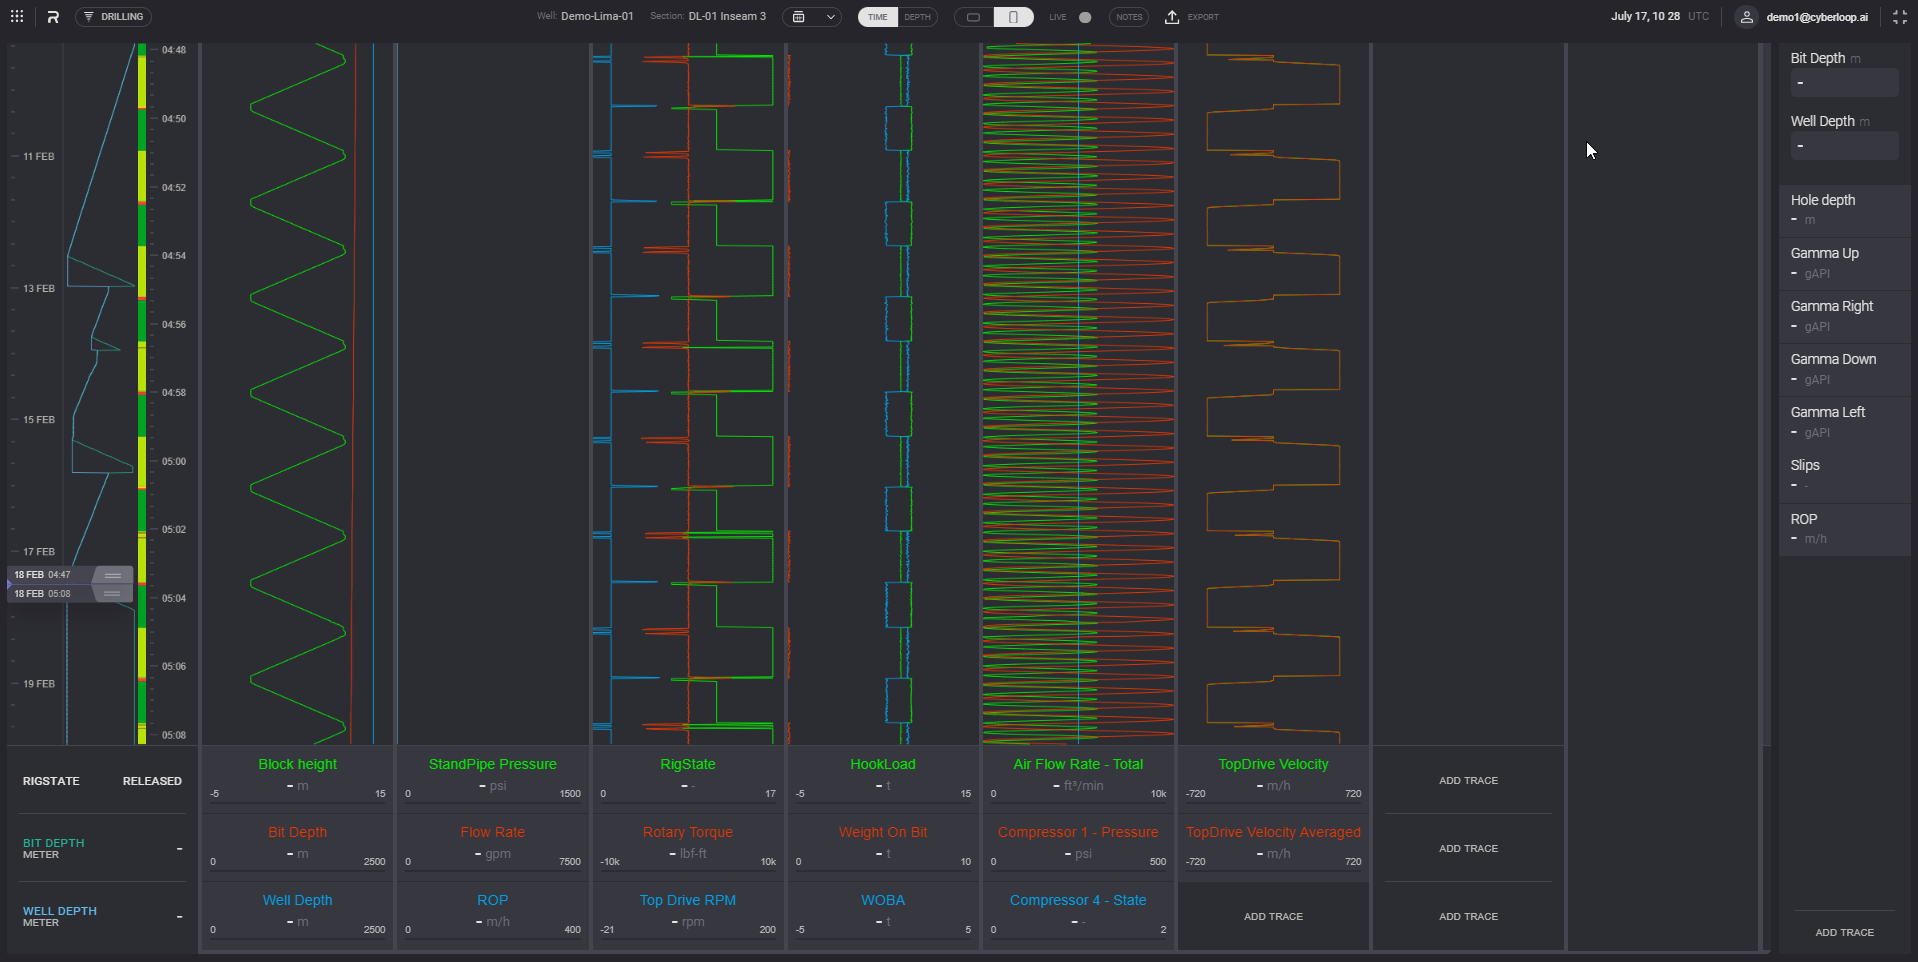This screenshot has width=1918, height=962.
Task: Click the Bit Depth value field
Action: pos(1843,83)
